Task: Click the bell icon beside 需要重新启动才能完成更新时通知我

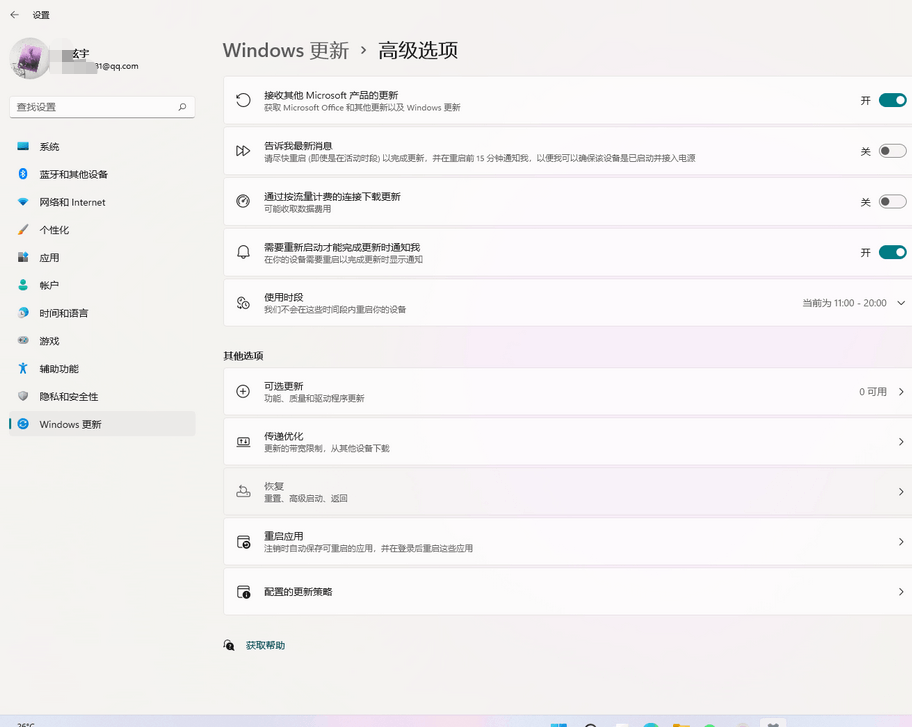Action: click(243, 252)
